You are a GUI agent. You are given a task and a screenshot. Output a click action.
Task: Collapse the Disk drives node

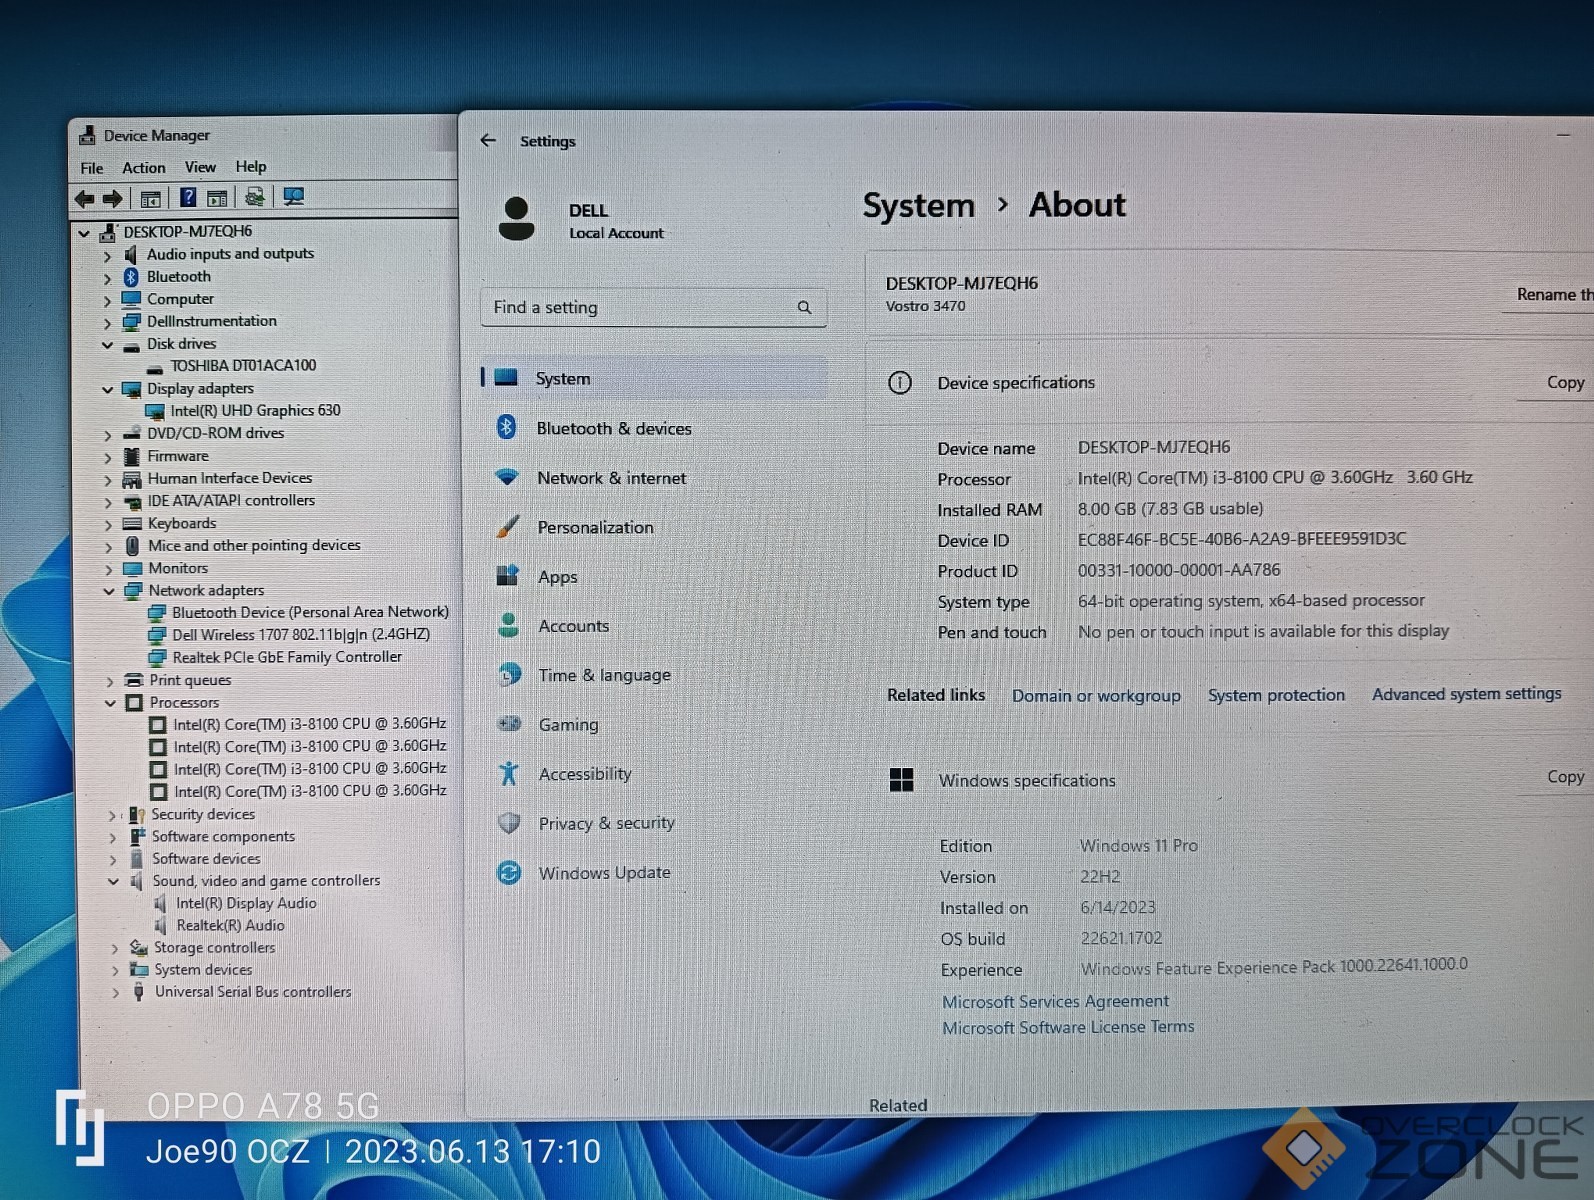(x=107, y=345)
